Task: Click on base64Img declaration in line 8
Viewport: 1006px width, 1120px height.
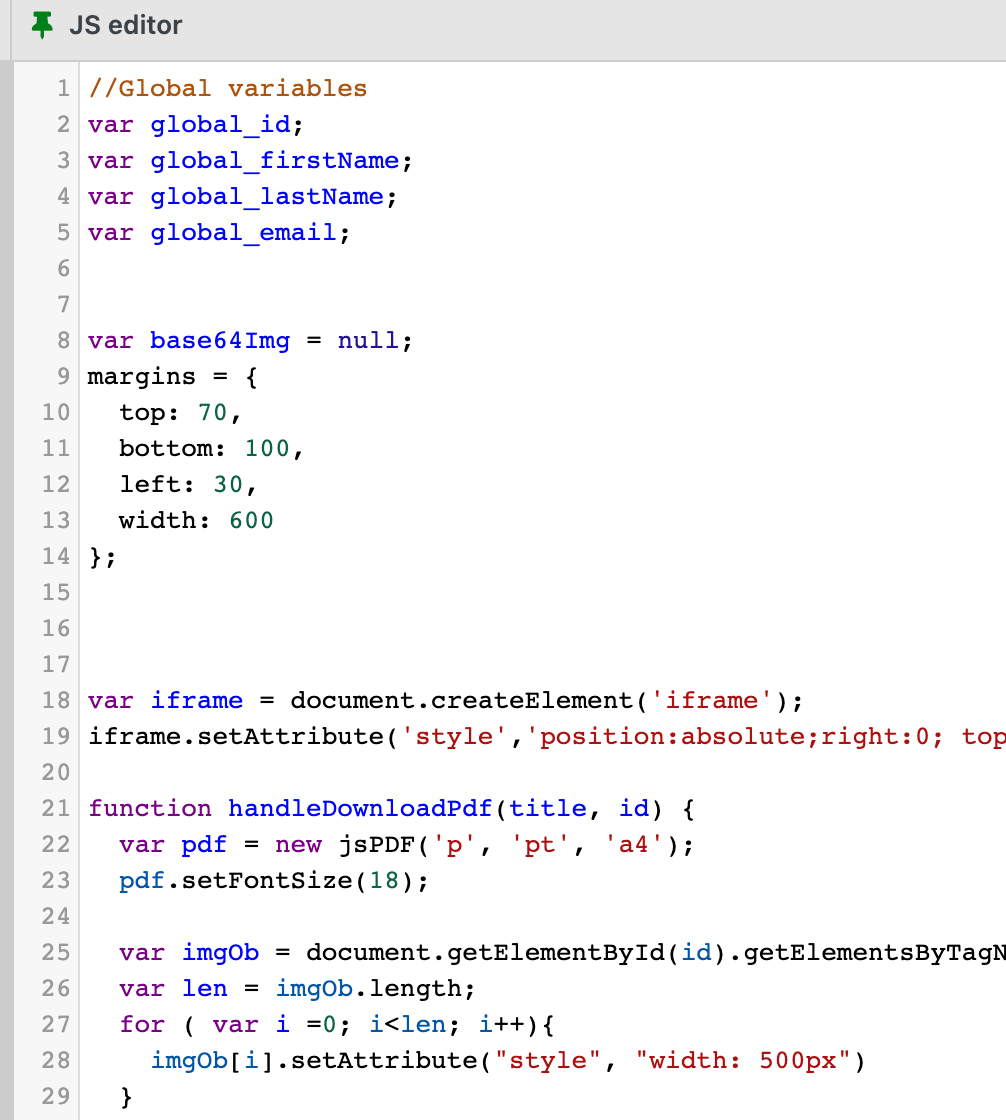Action: 220,341
